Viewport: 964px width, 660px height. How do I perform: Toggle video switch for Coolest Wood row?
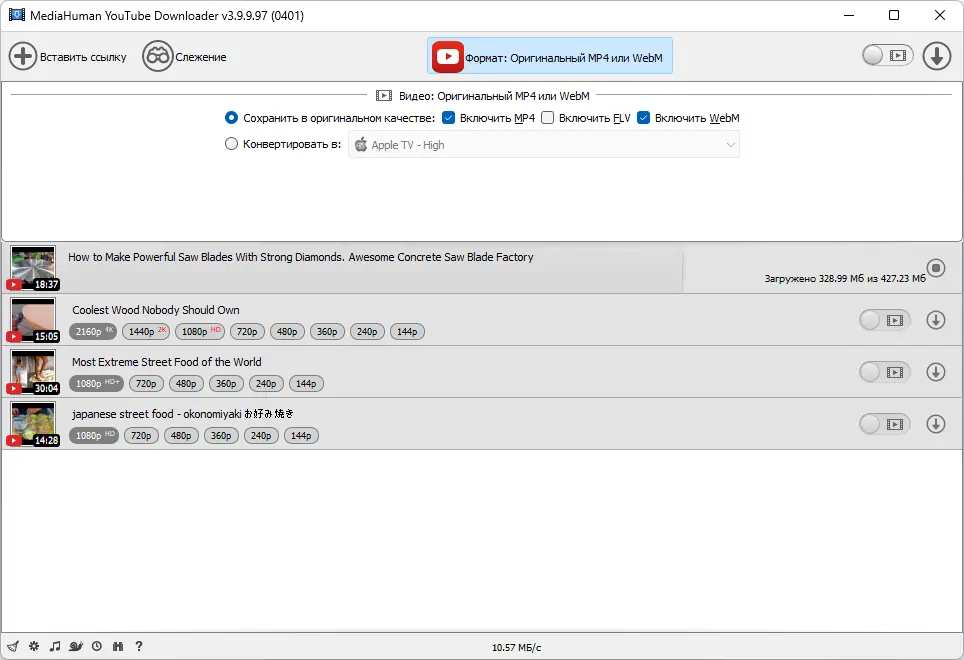pos(885,320)
